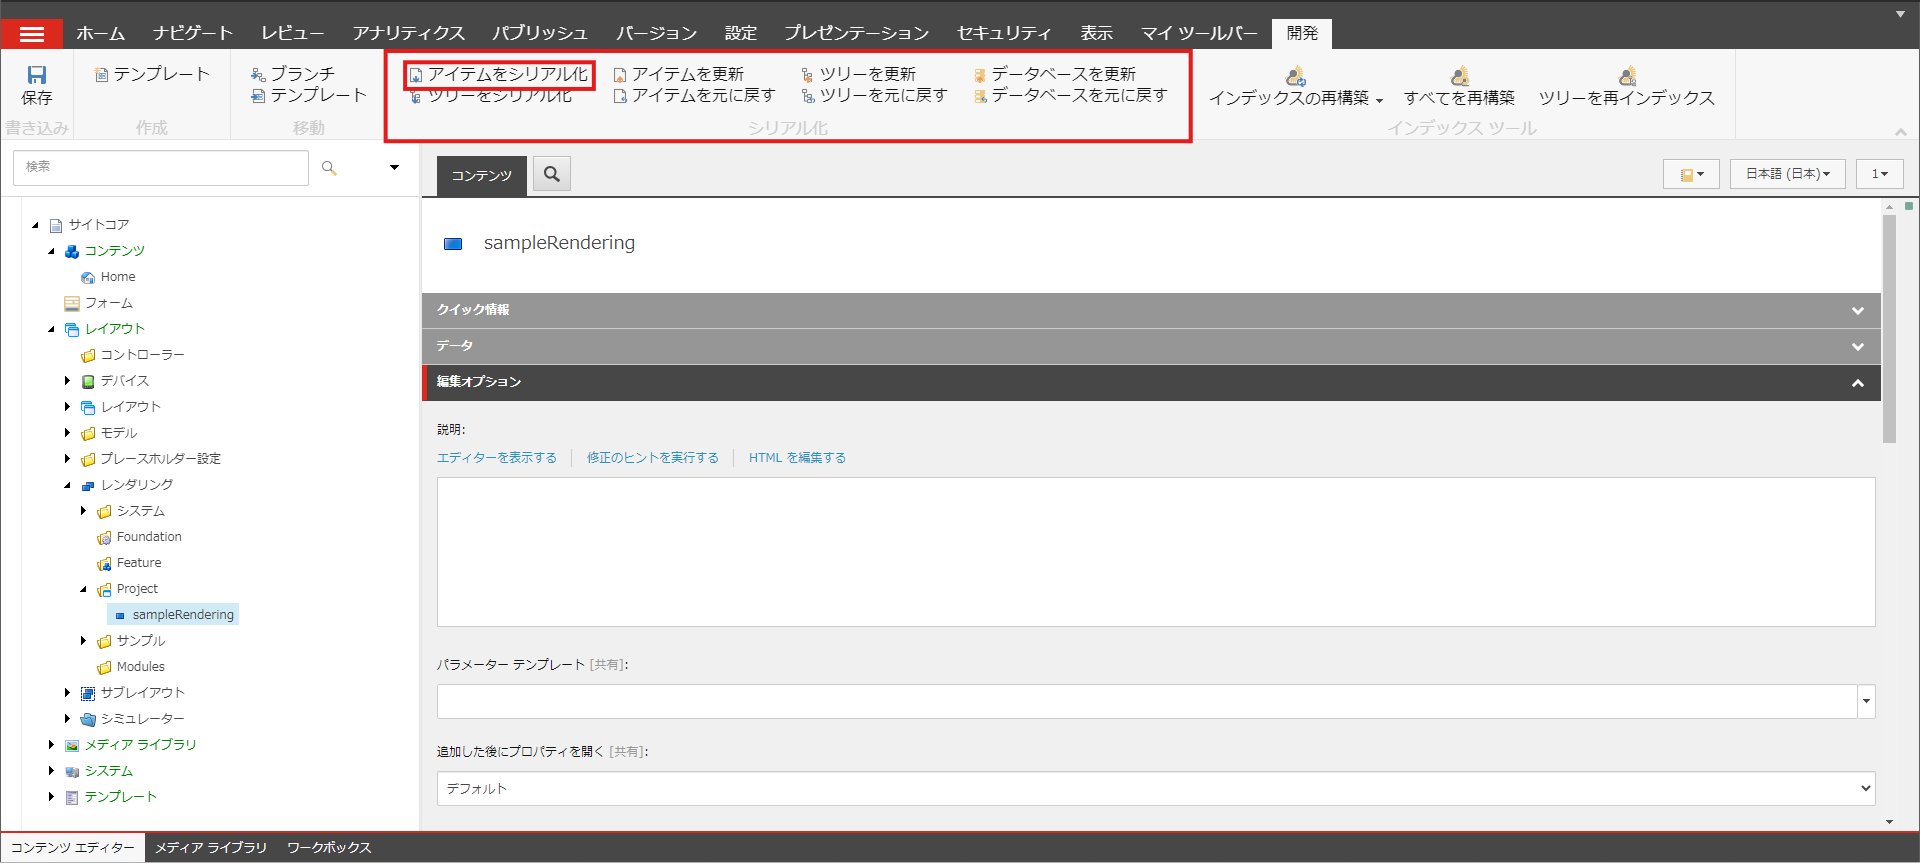The width and height of the screenshot is (1920, 863).
Task: Collapse the 編集オプション section
Action: 1151,382
